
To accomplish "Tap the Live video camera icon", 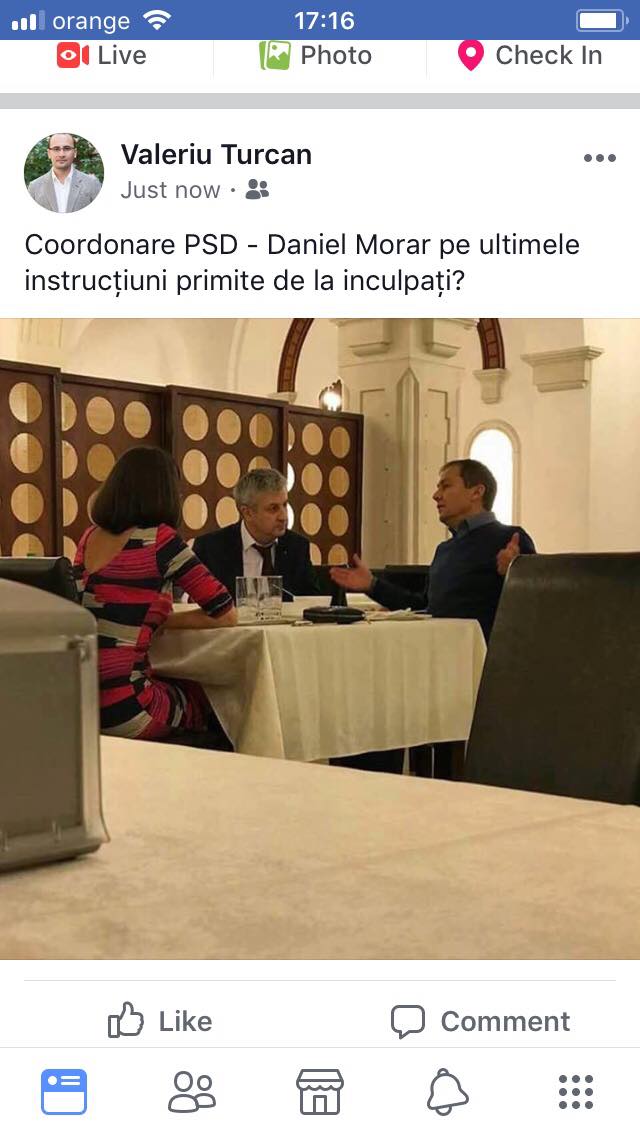I will point(72,56).
